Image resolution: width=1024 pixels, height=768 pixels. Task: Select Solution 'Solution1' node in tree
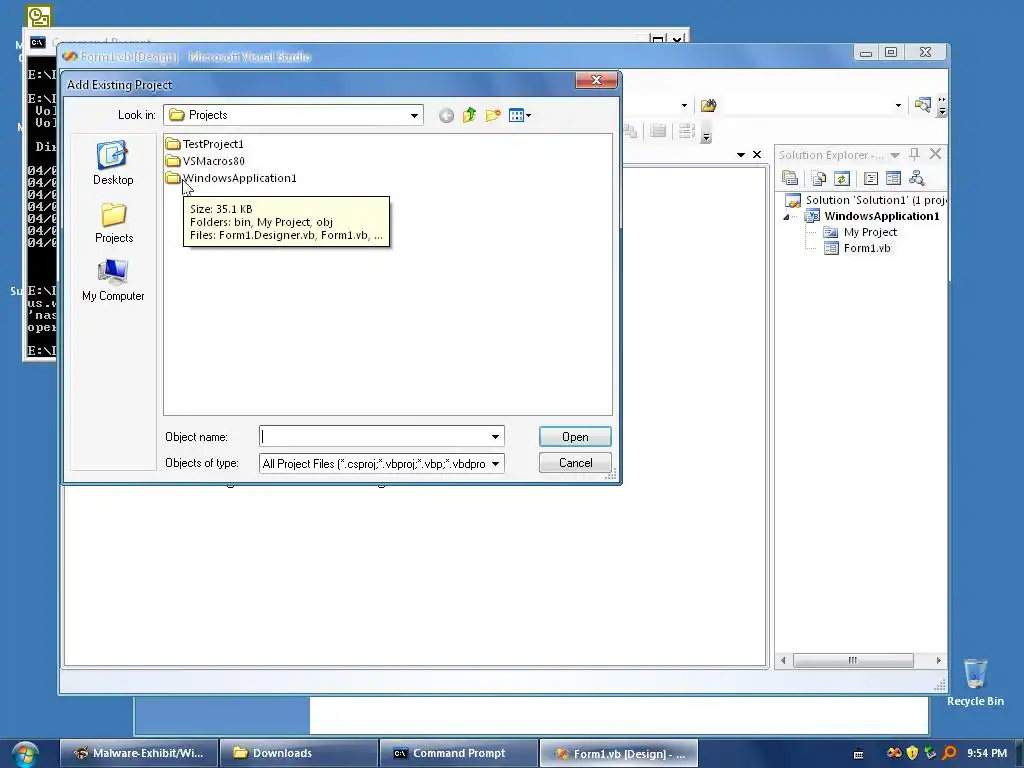click(866, 200)
